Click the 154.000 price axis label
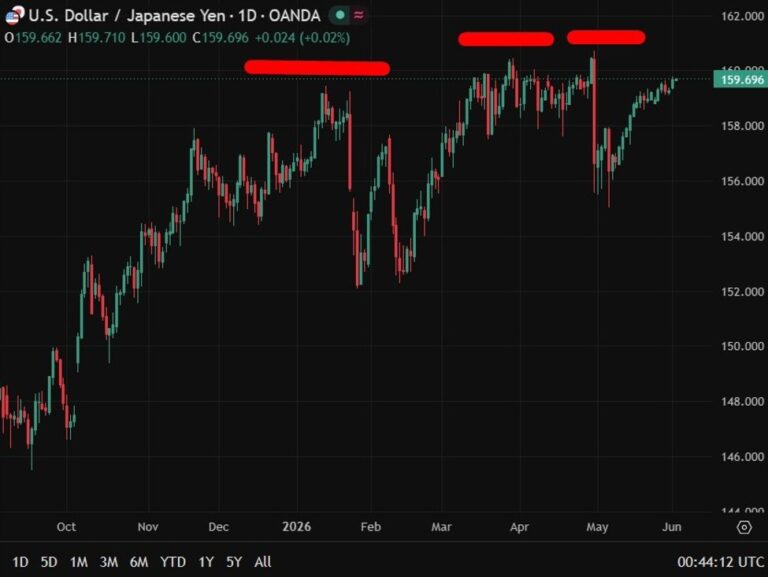Screen dimensions: 768x577 (742, 237)
